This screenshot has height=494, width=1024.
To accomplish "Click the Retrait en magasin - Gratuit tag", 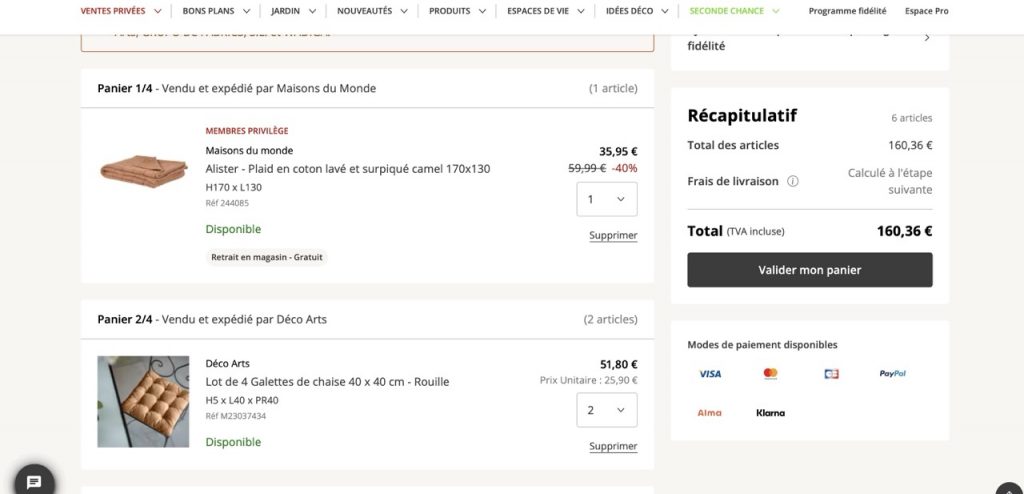I will pyautogui.click(x=266, y=257).
